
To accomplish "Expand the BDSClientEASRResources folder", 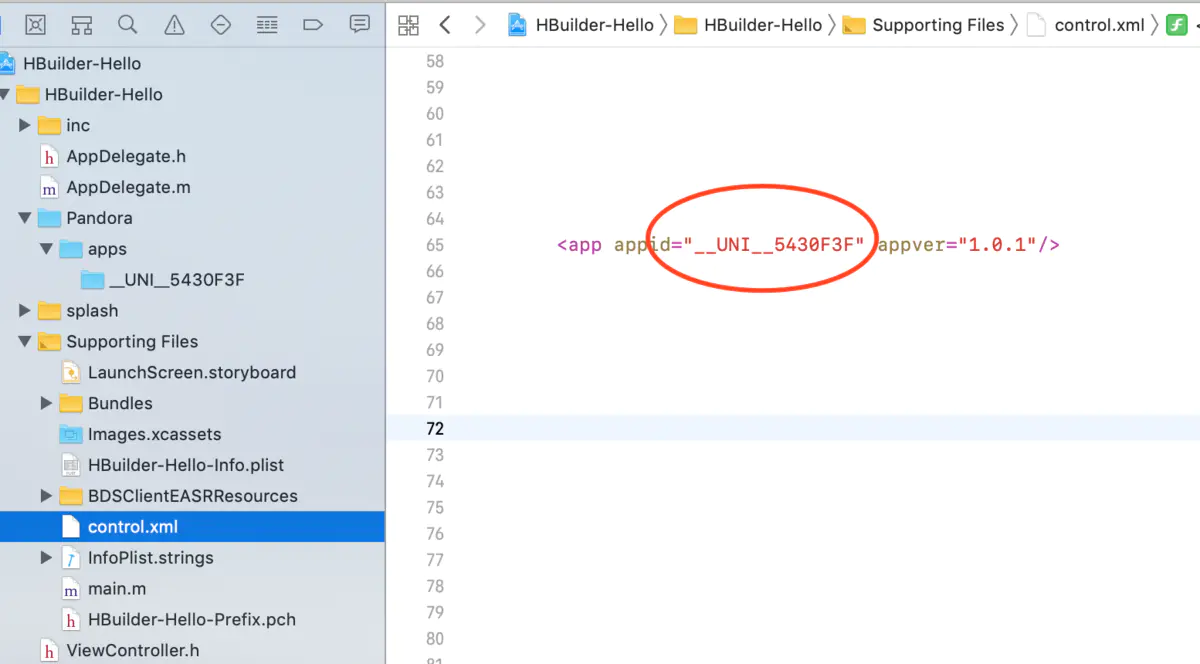I will tap(46, 497).
